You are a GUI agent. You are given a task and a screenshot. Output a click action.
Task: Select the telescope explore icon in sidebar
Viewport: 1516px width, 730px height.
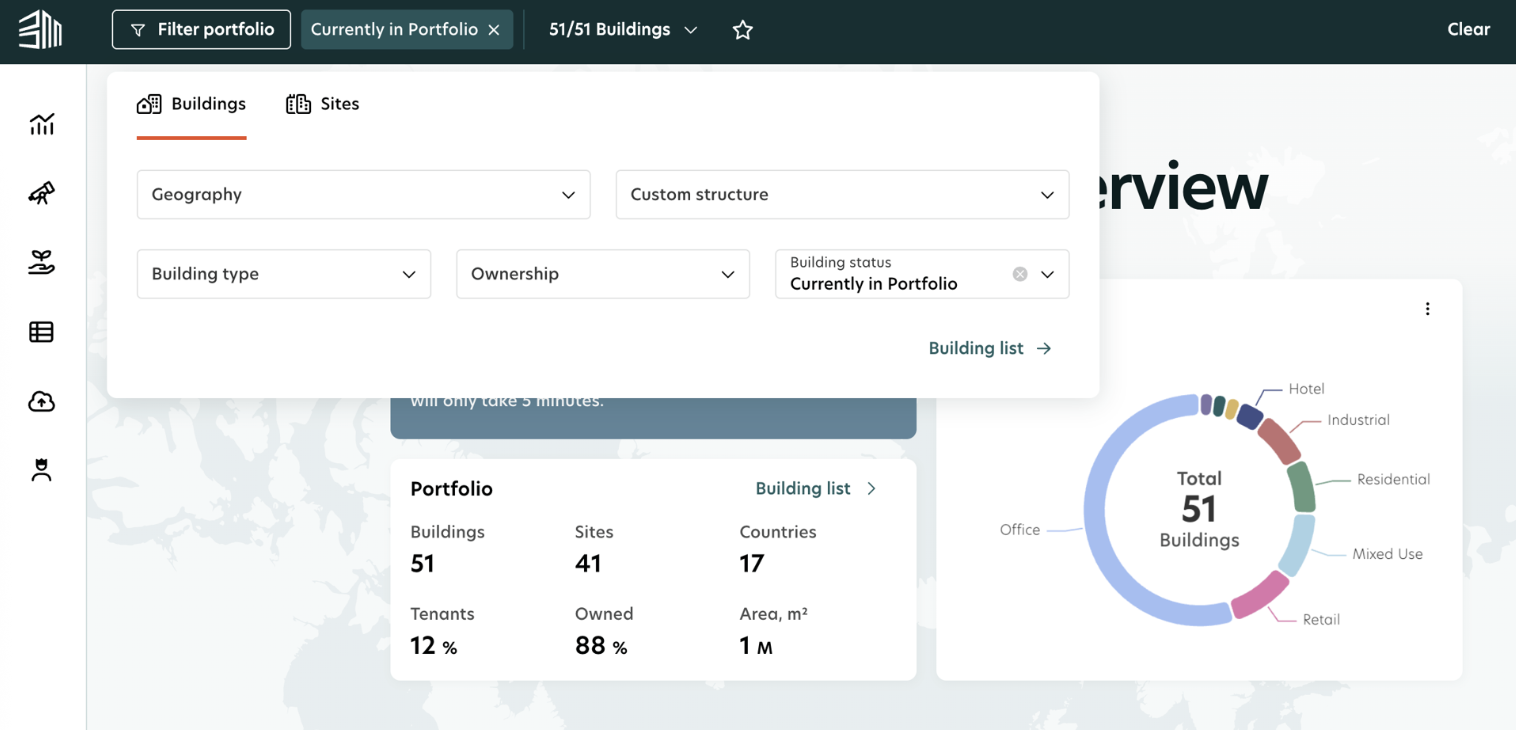coord(41,193)
